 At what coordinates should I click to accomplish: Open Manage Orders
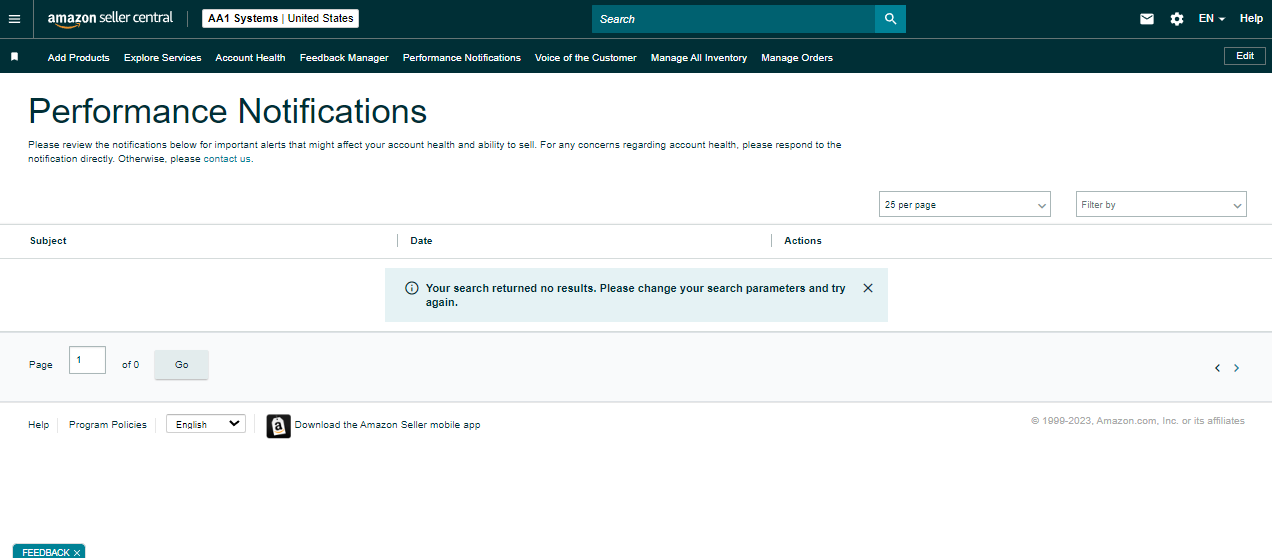[797, 58]
